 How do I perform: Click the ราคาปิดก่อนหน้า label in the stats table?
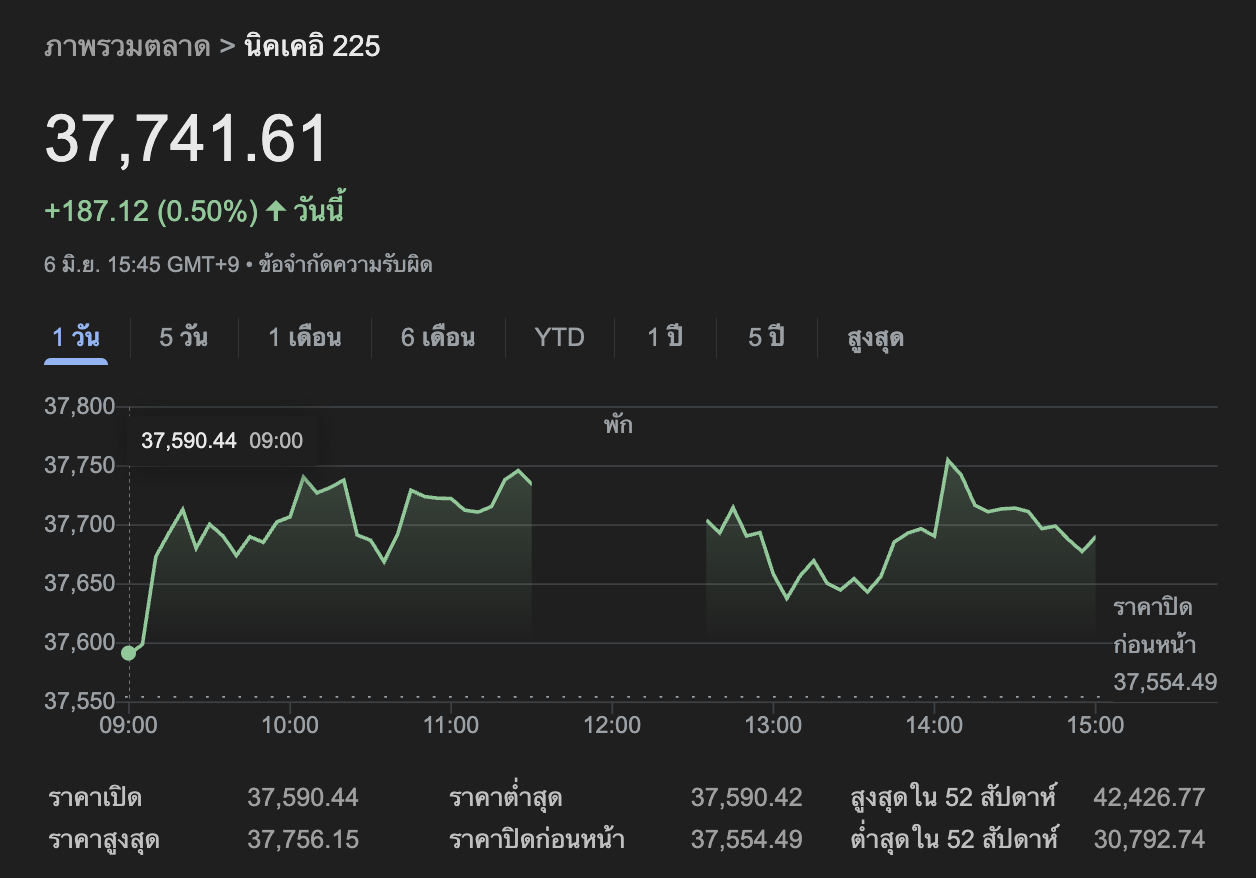(x=537, y=839)
